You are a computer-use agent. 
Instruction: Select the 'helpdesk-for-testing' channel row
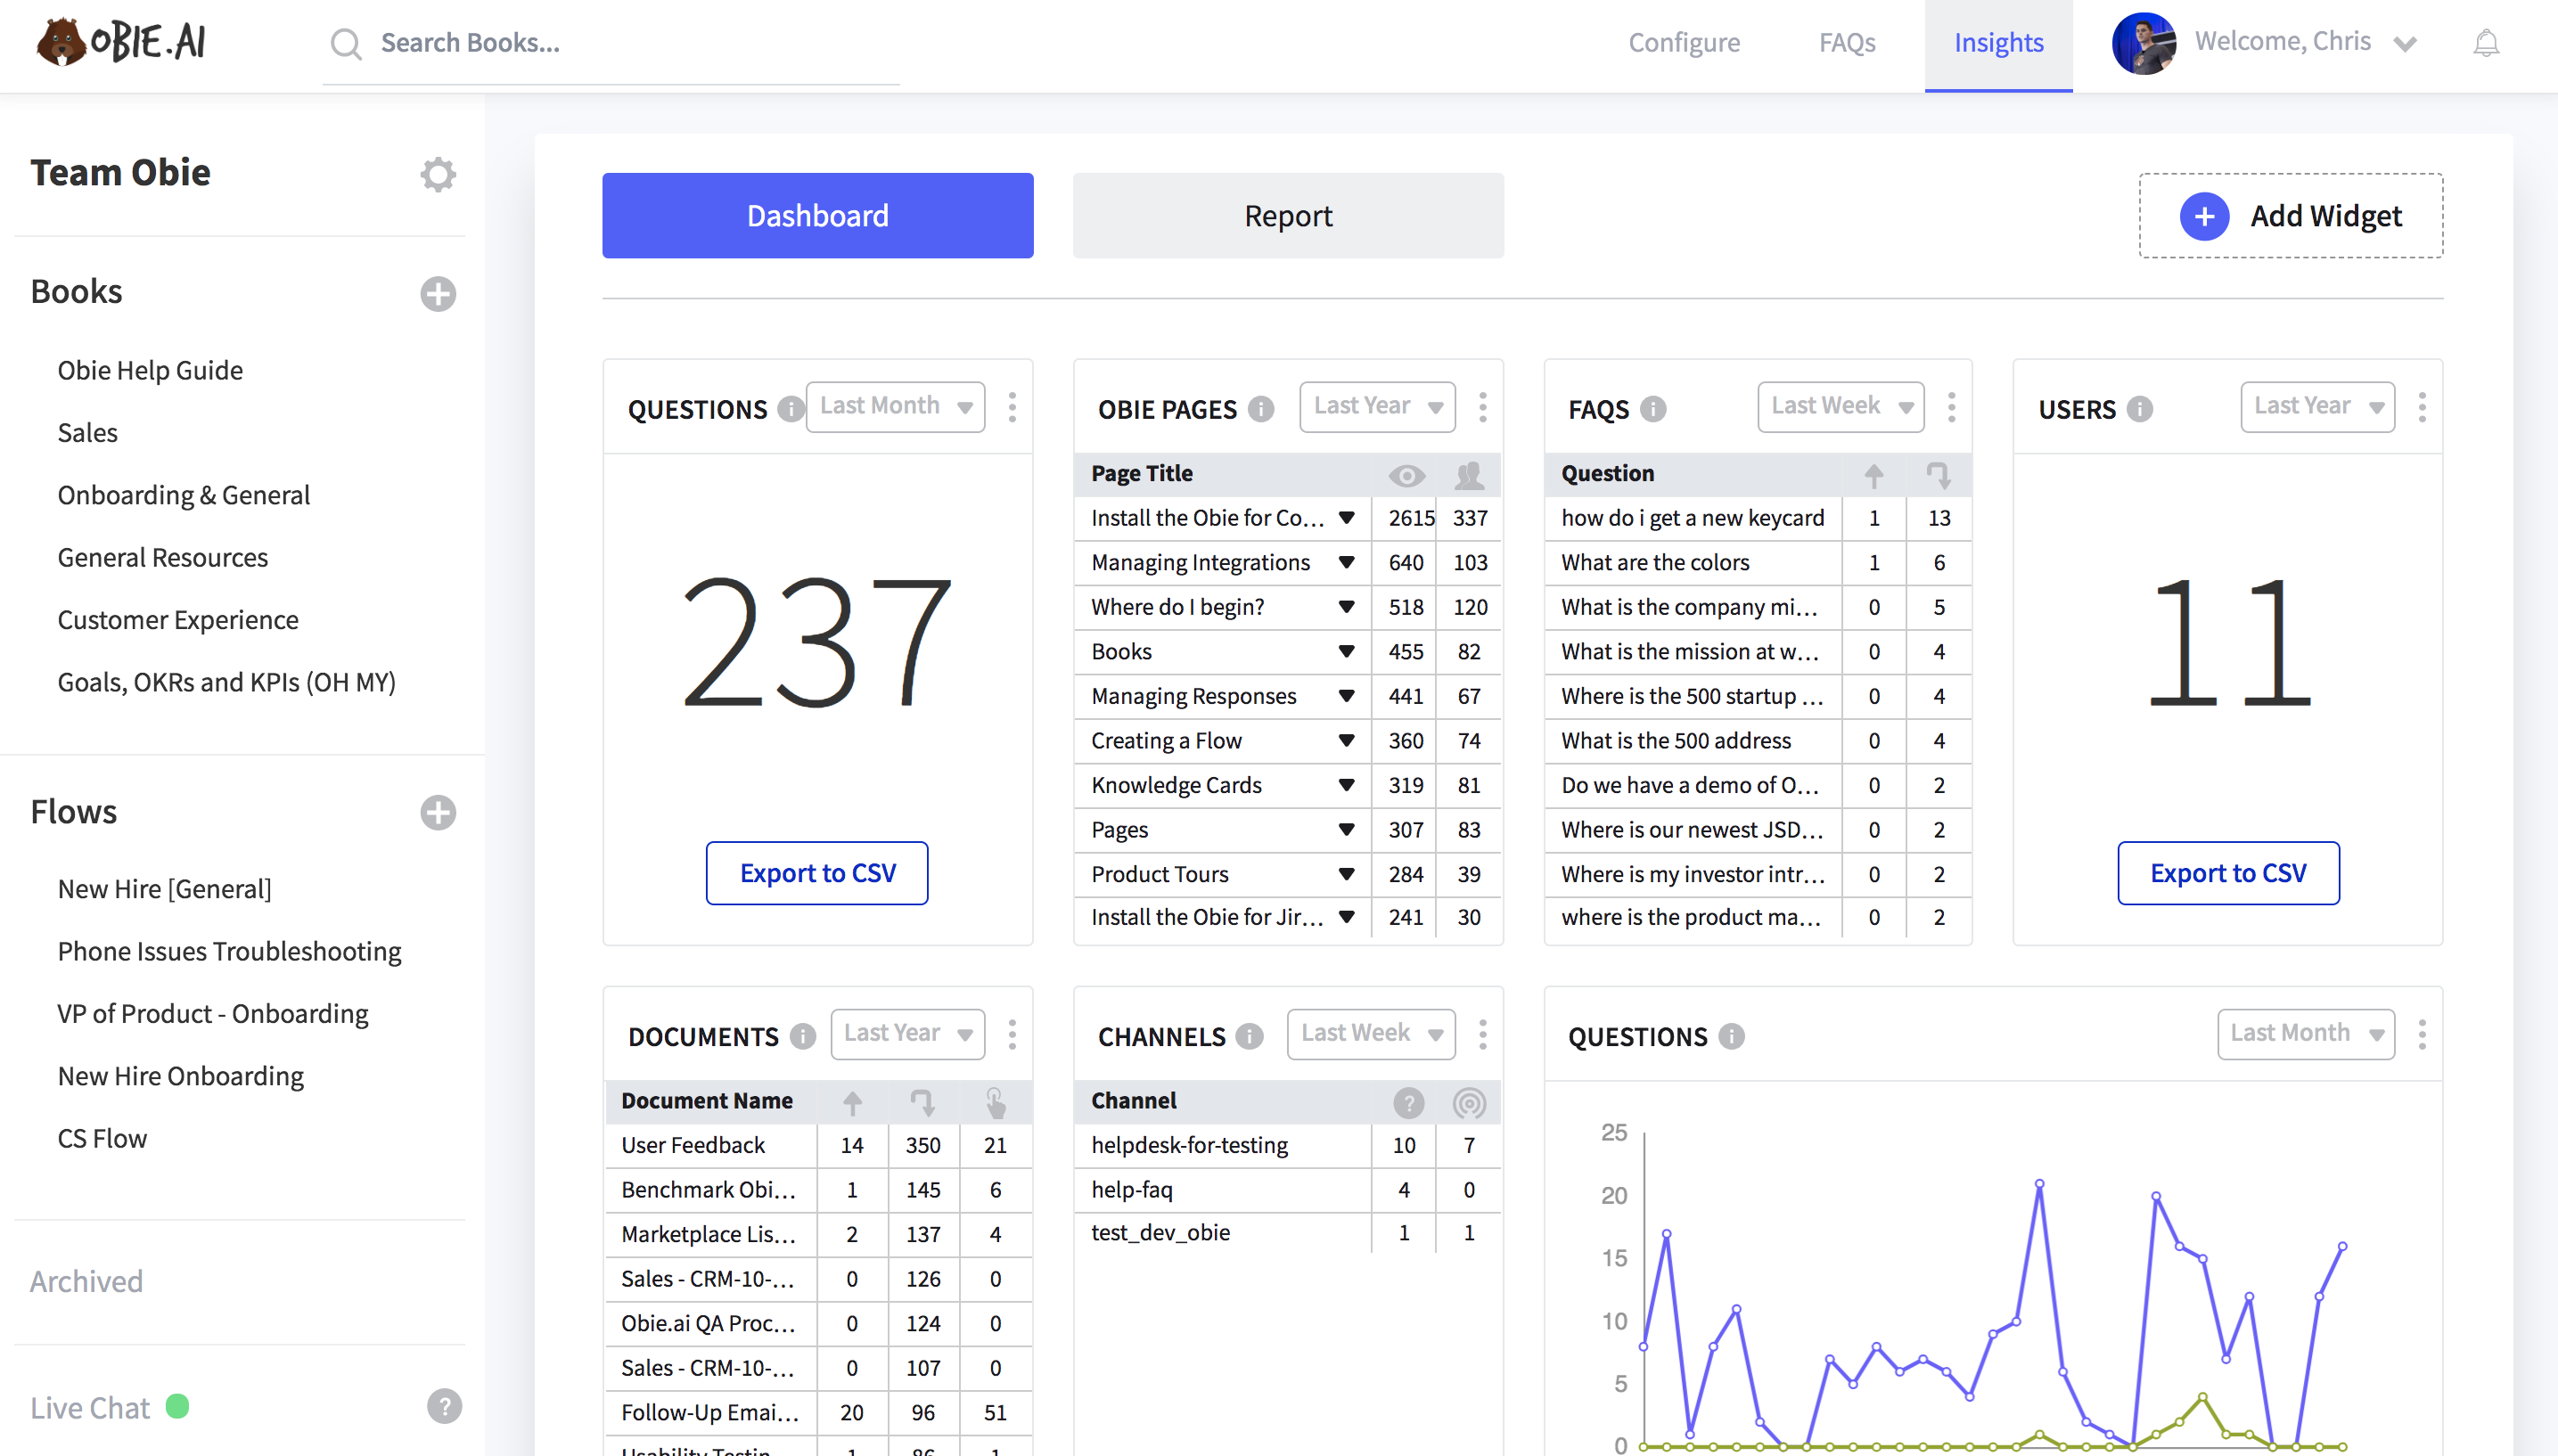pos(1288,1145)
